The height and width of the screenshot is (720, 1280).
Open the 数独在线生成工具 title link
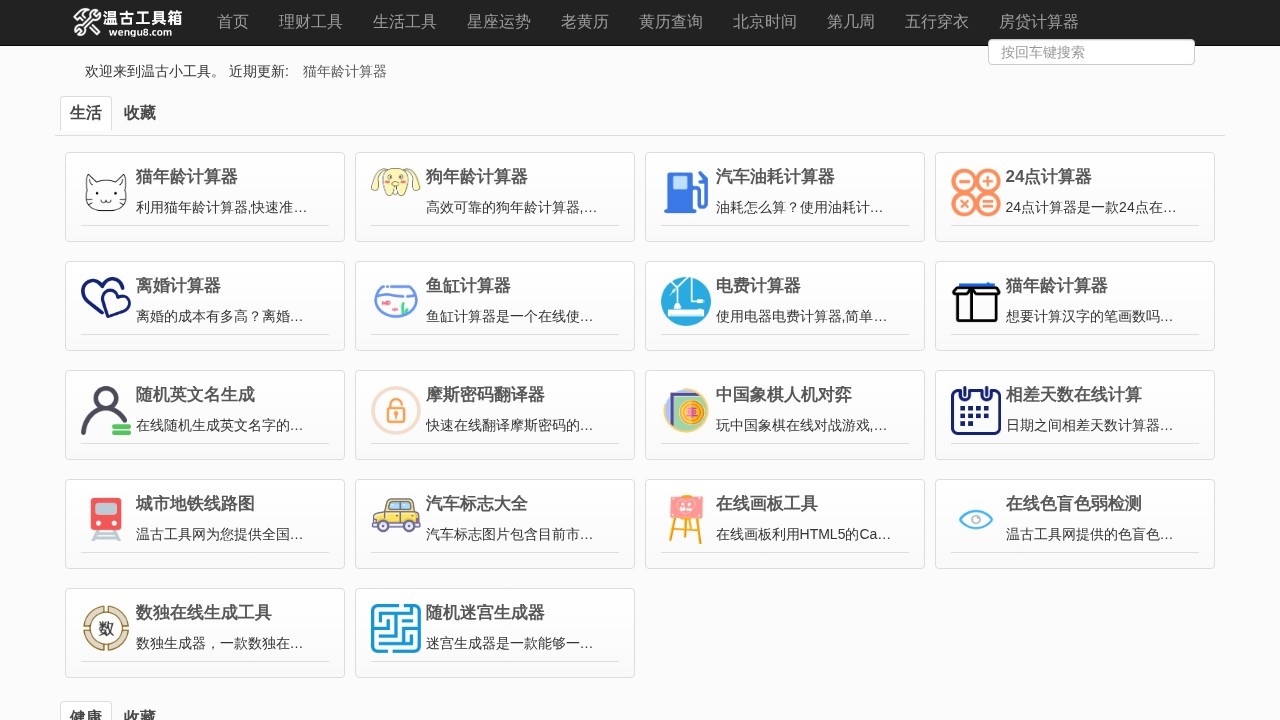click(203, 613)
